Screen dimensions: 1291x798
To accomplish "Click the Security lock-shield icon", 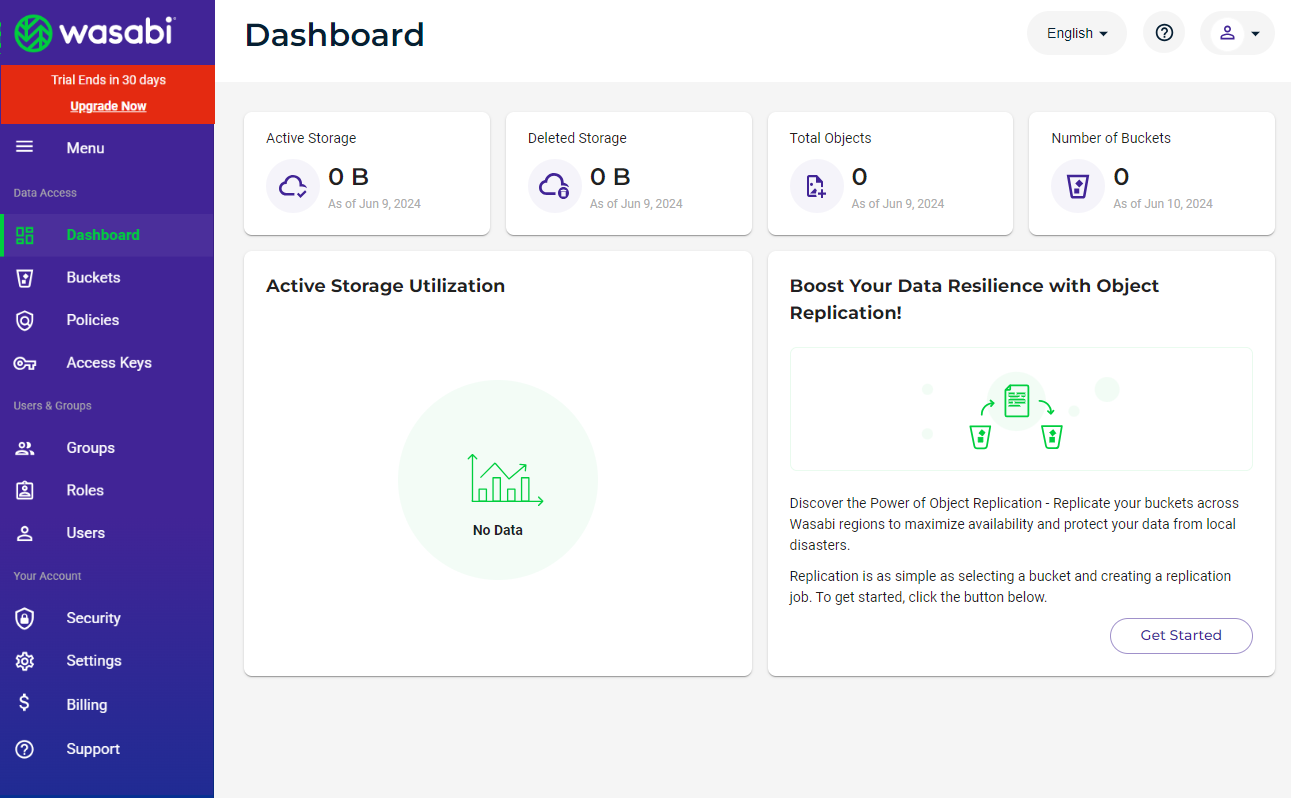I will 25,618.
